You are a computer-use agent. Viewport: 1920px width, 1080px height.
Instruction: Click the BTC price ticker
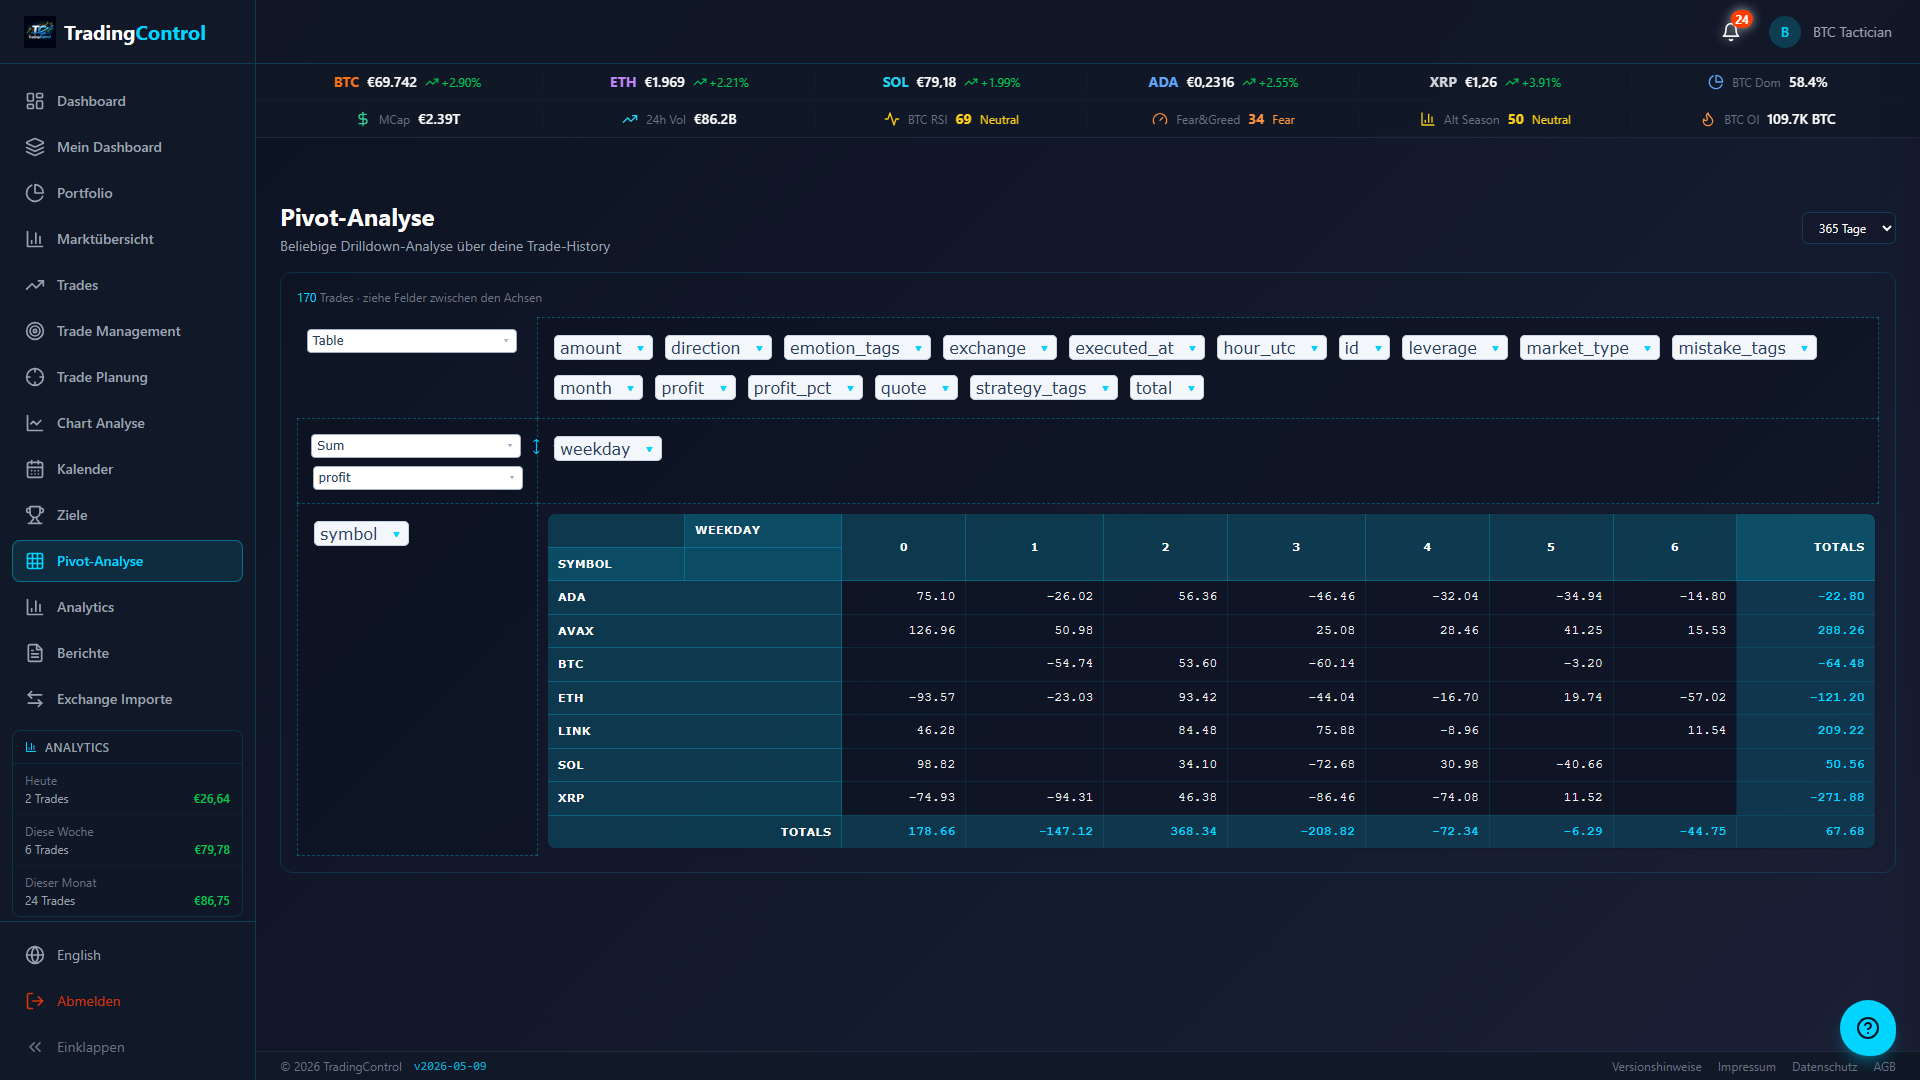point(407,82)
